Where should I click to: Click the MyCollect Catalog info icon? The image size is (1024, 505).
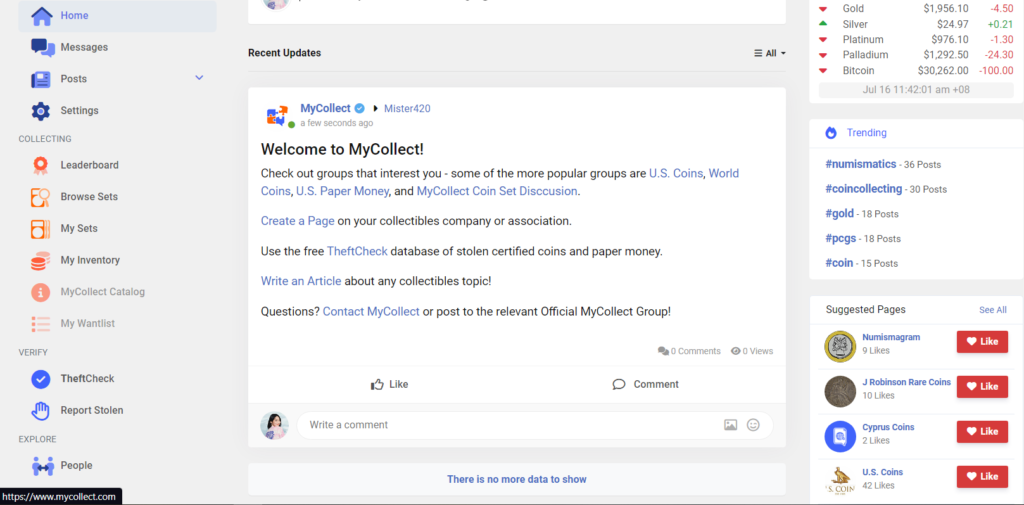tap(40, 292)
